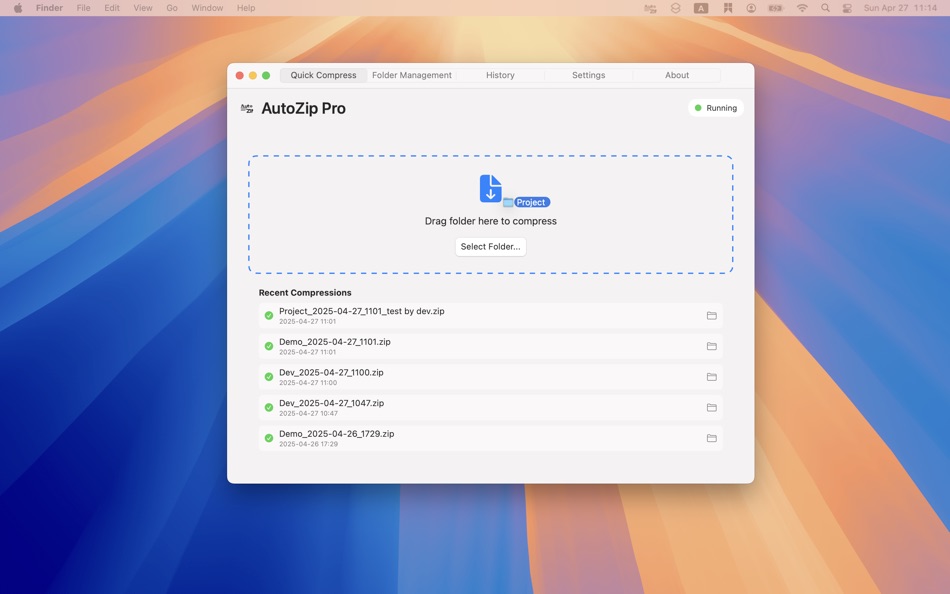Open the Finder Help menu
Viewport: 950px width, 594px height.
point(245,8)
